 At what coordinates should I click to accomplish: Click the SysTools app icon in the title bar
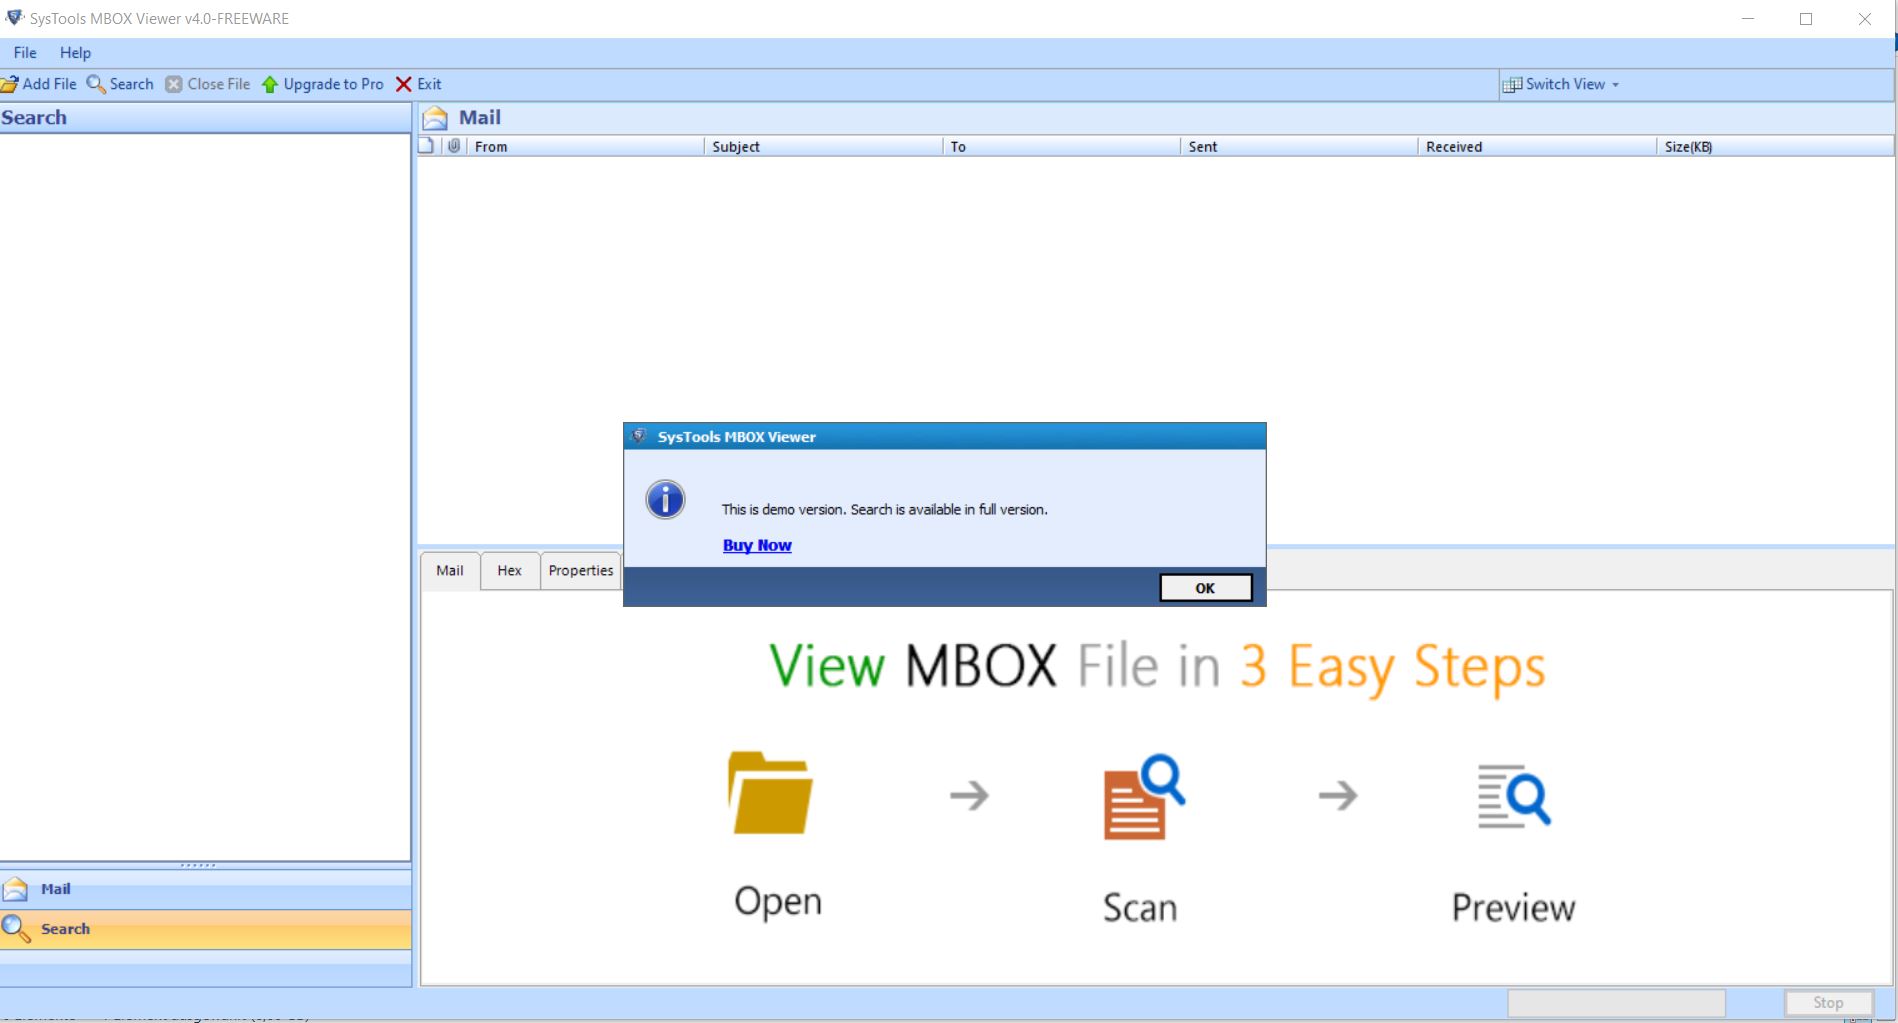point(14,18)
